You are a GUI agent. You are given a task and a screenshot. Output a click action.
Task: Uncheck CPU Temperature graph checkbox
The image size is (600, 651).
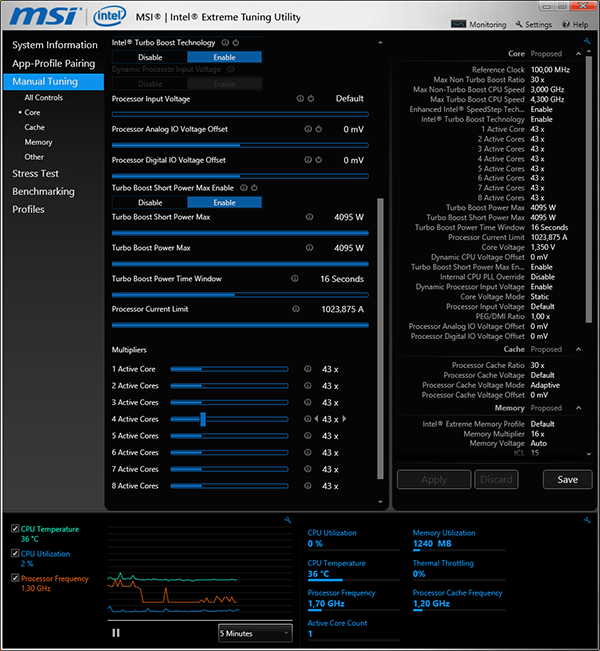[15, 529]
